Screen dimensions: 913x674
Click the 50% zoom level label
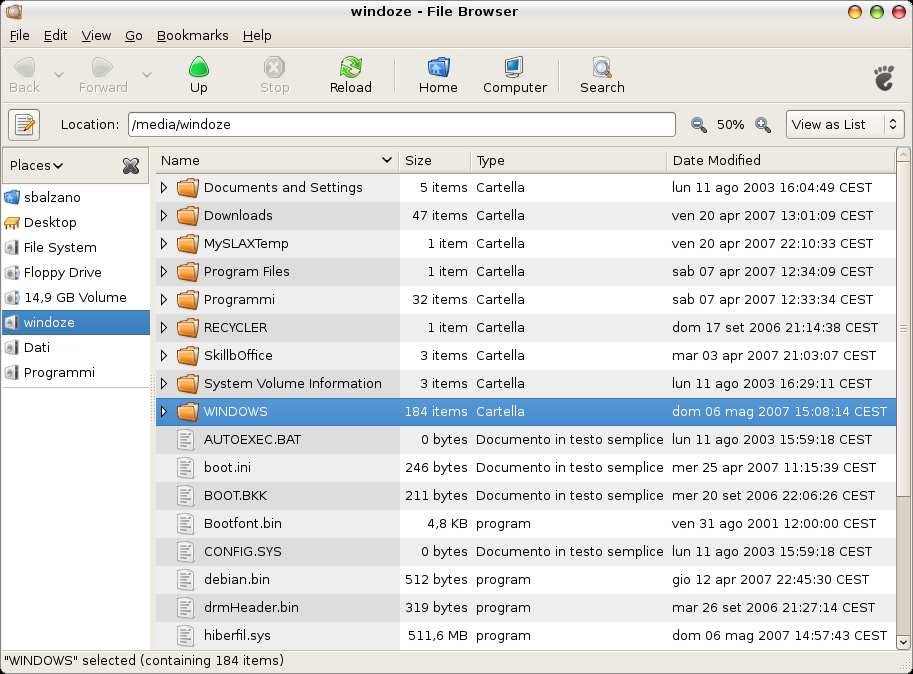click(x=730, y=125)
